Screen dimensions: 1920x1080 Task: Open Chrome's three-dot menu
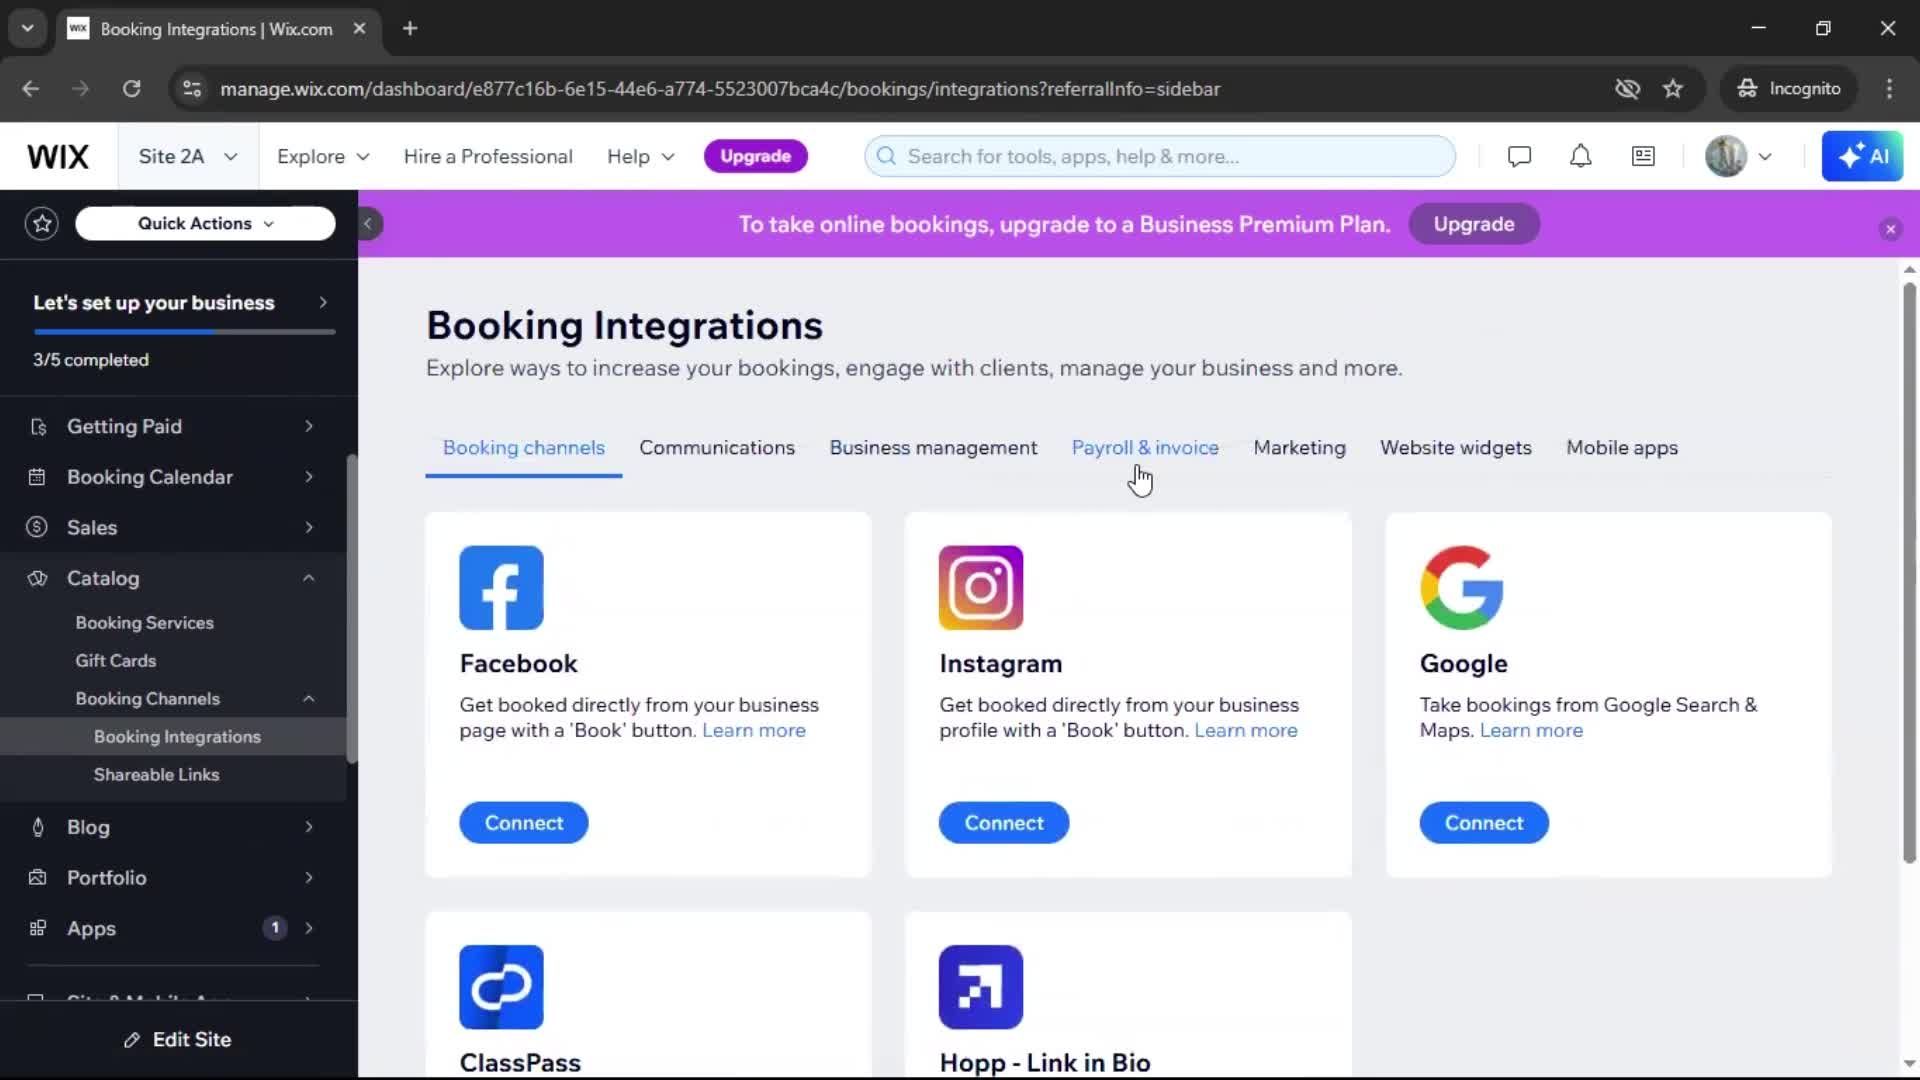pos(1889,89)
